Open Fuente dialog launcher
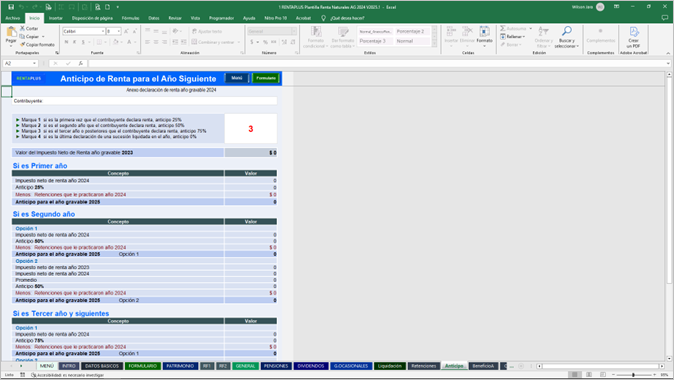The width and height of the screenshot is (674, 380). click(138, 53)
